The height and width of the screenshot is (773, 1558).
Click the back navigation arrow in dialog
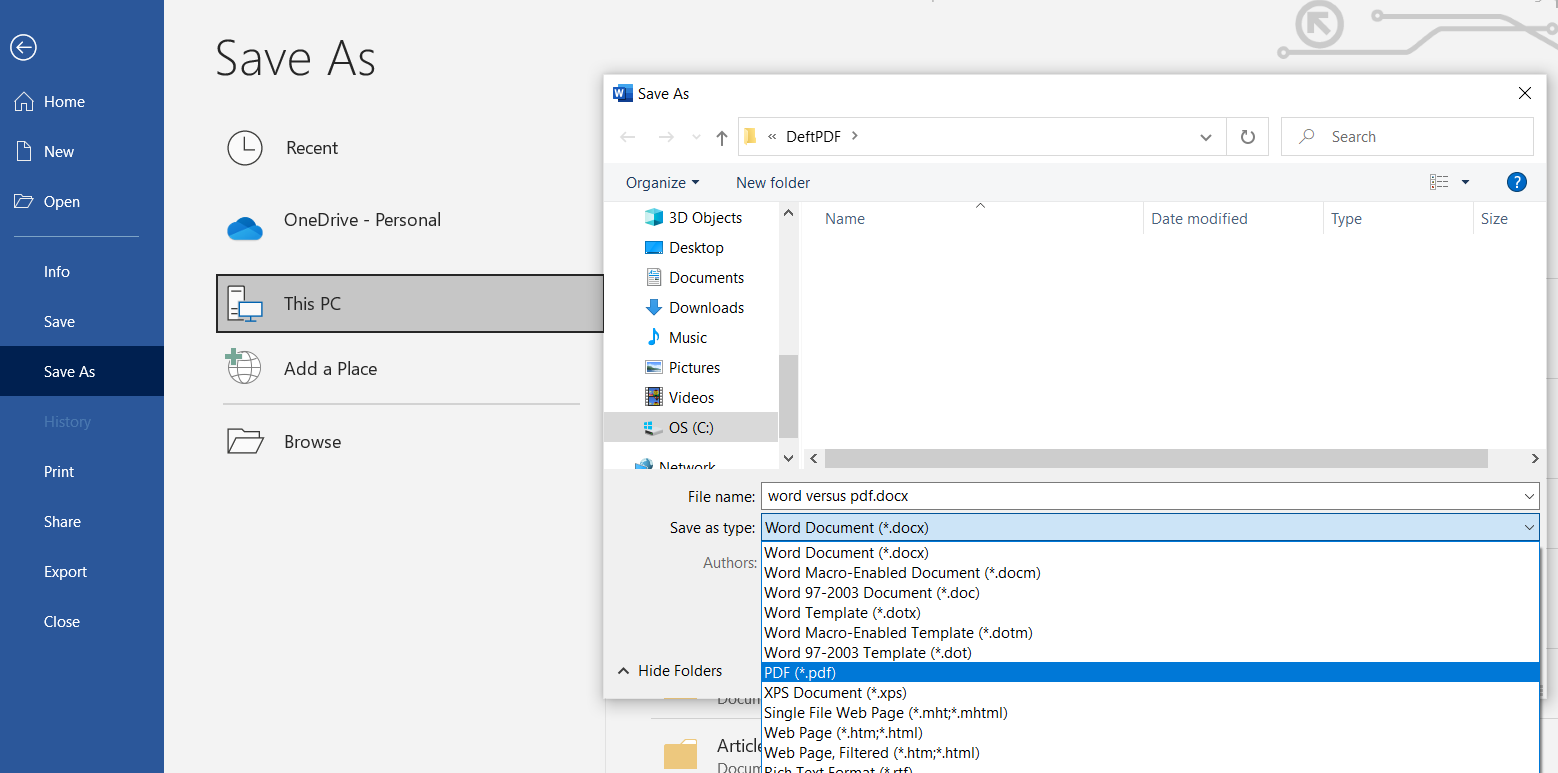click(628, 137)
